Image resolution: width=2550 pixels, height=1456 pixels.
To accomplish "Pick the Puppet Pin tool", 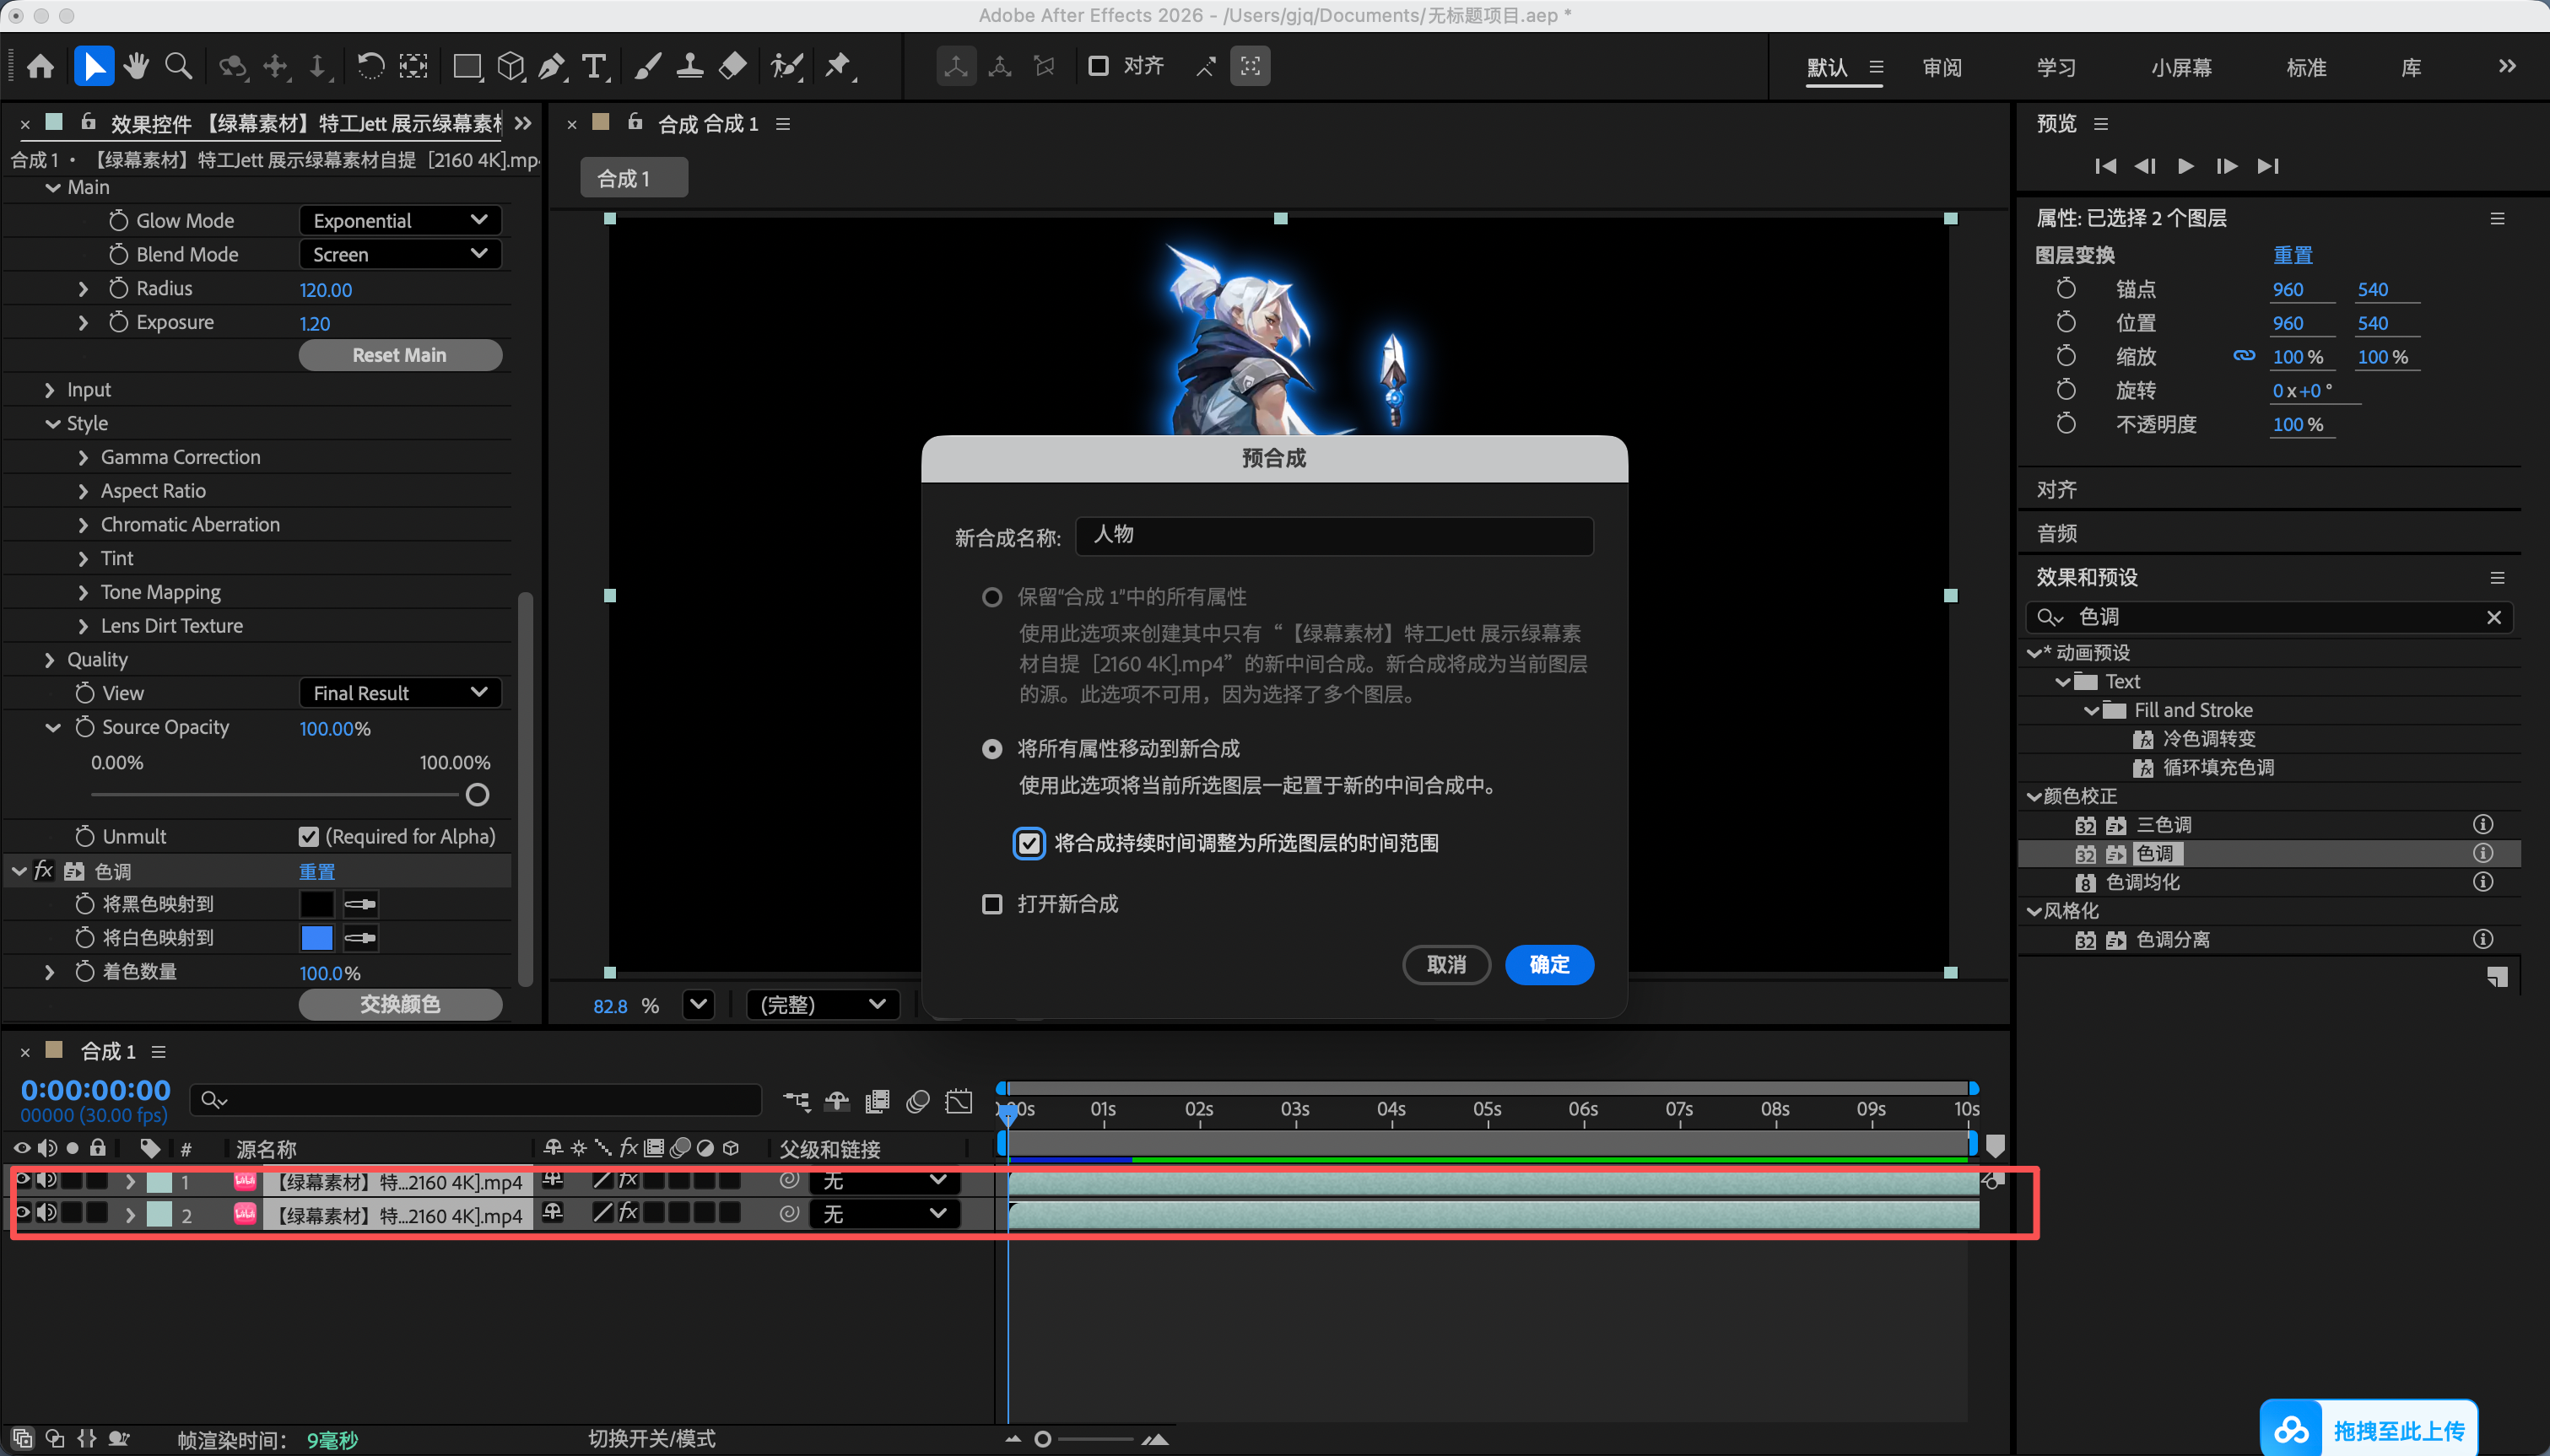I will pyautogui.click(x=838, y=67).
